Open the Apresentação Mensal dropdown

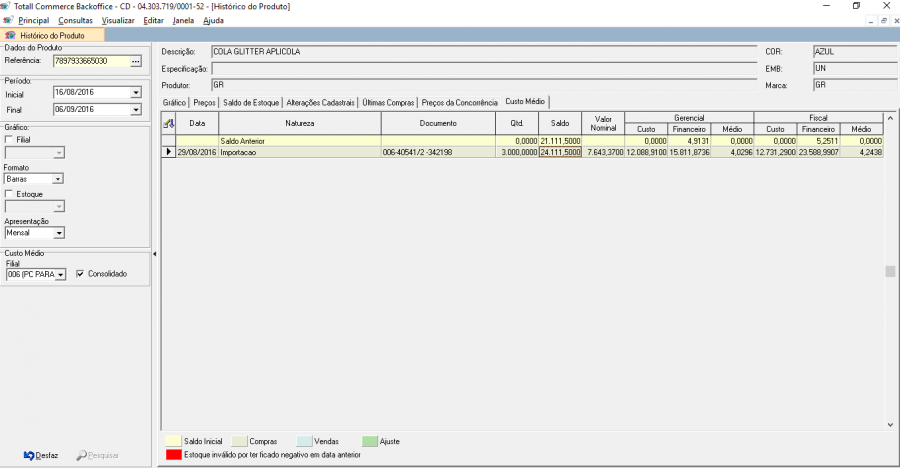(x=58, y=233)
